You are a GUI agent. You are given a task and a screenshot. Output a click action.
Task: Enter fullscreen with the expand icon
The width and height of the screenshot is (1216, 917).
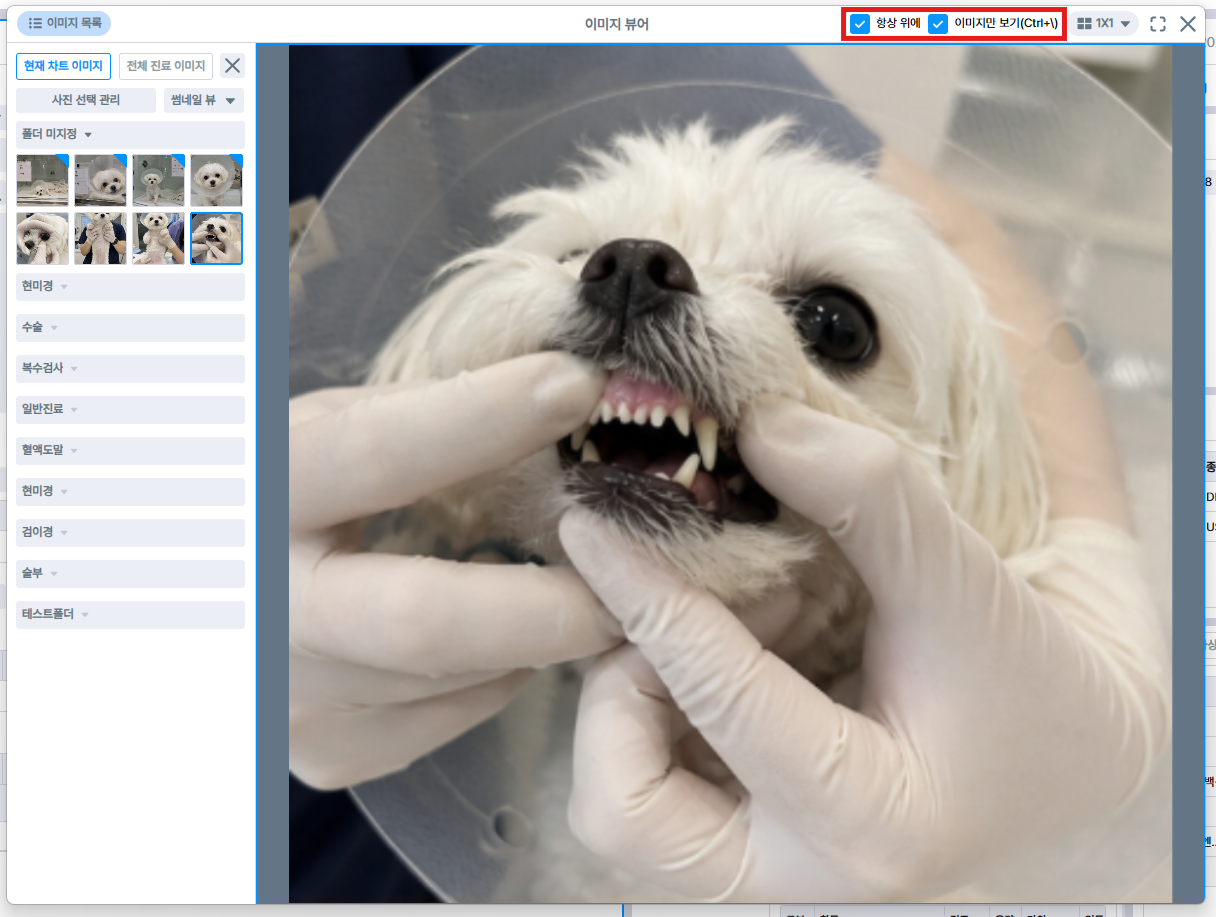click(1158, 24)
